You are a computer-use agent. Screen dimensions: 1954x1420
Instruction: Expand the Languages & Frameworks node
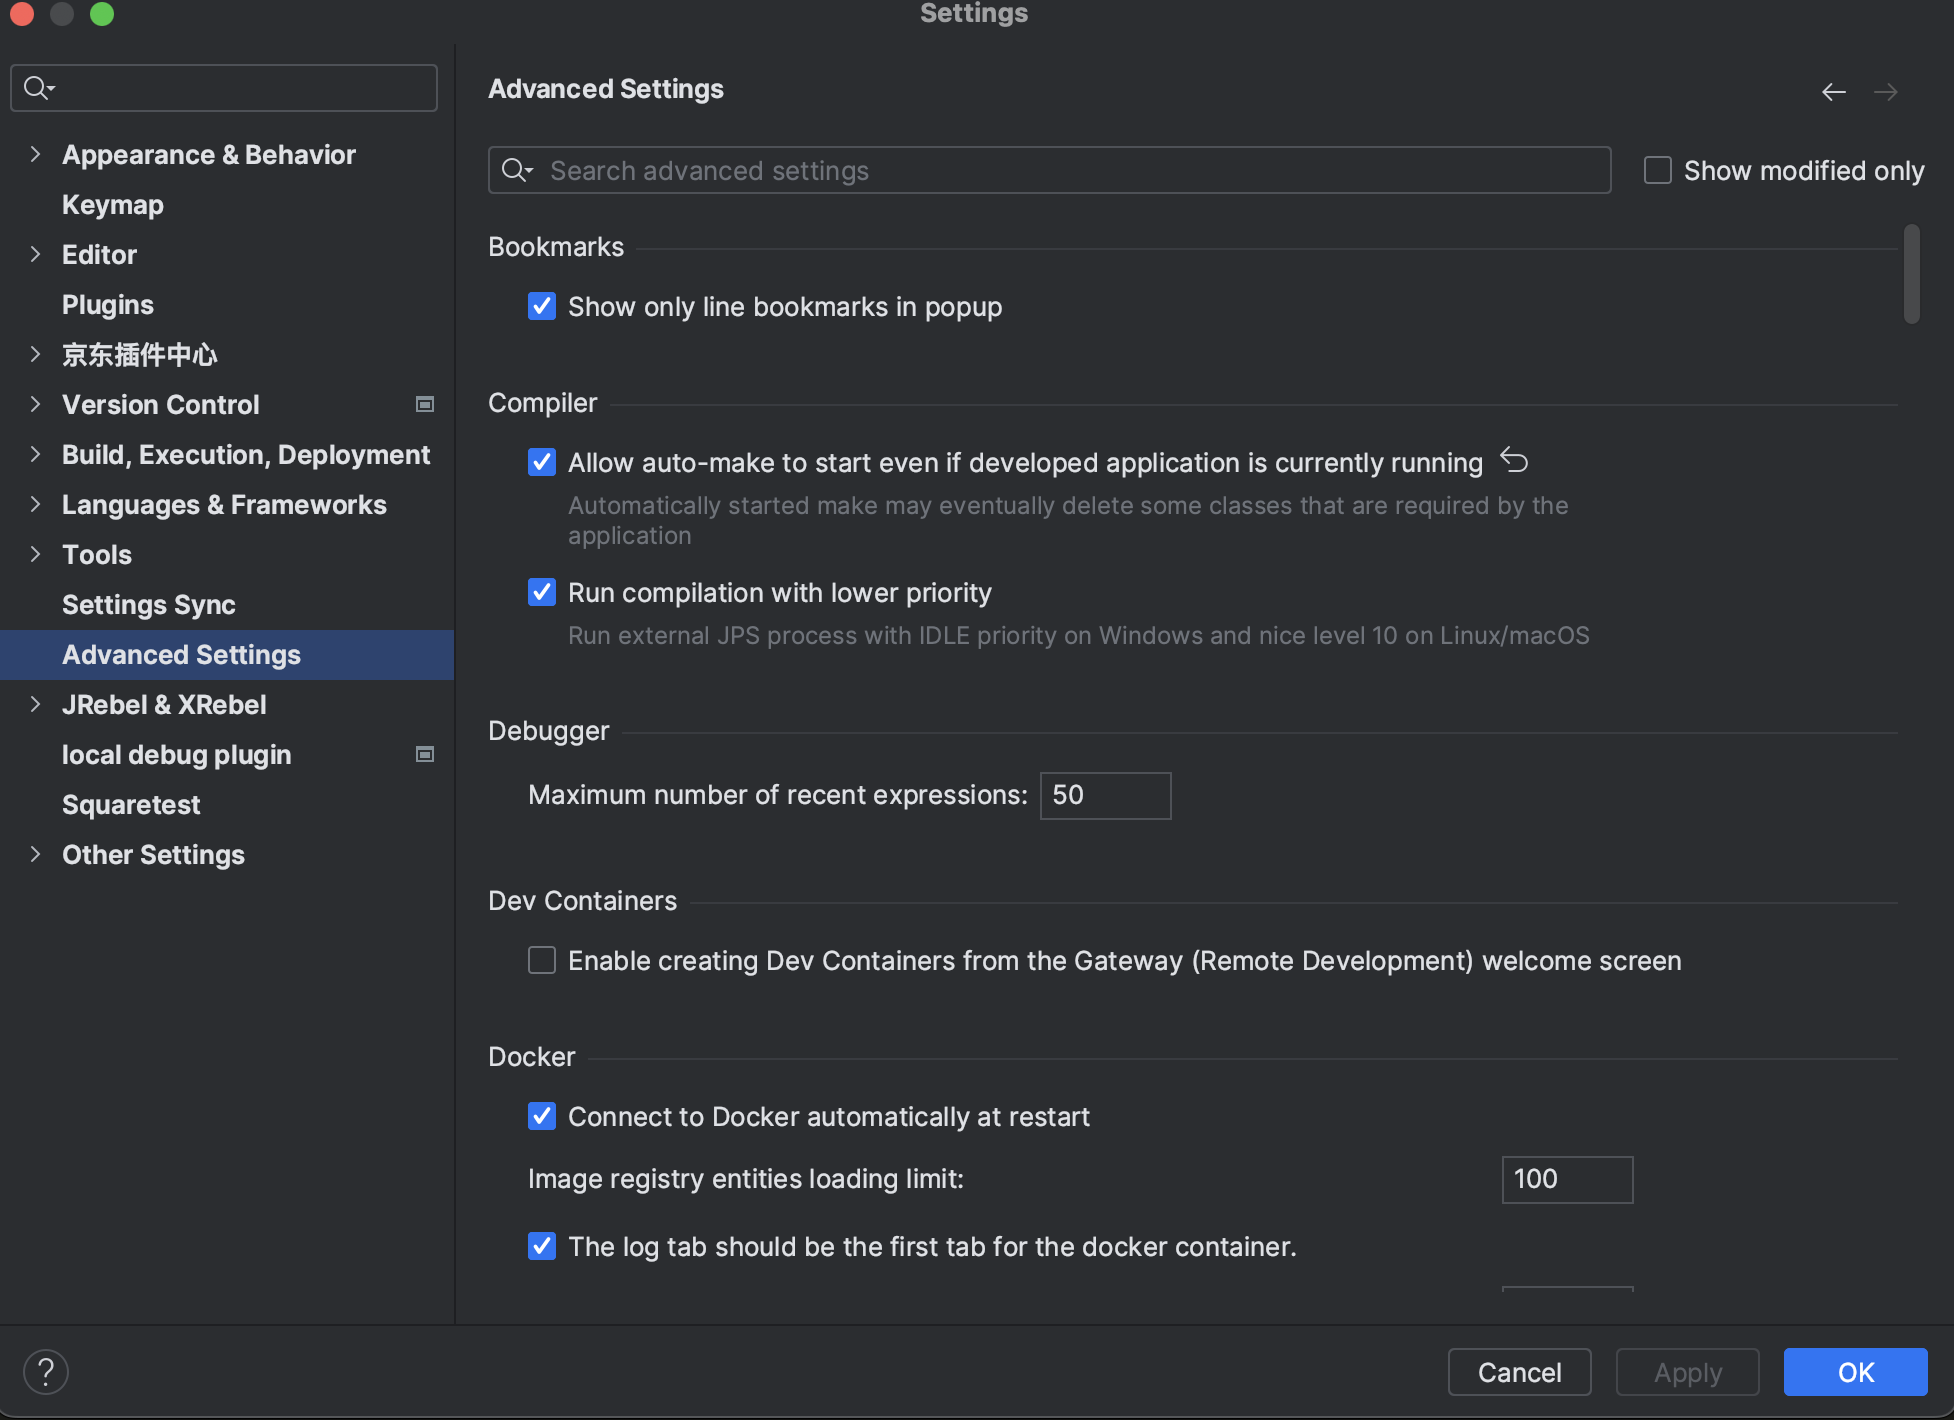click(35, 504)
